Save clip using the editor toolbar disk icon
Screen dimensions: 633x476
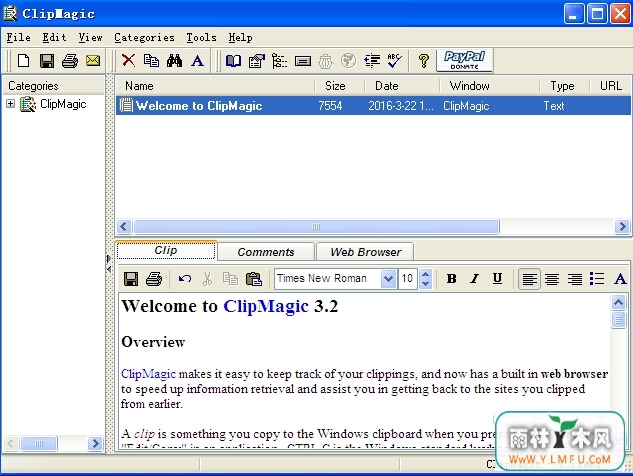[x=131, y=279]
